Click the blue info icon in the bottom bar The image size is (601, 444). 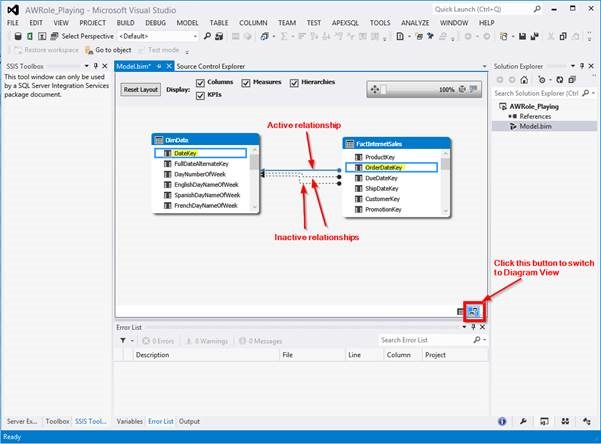[502, 421]
